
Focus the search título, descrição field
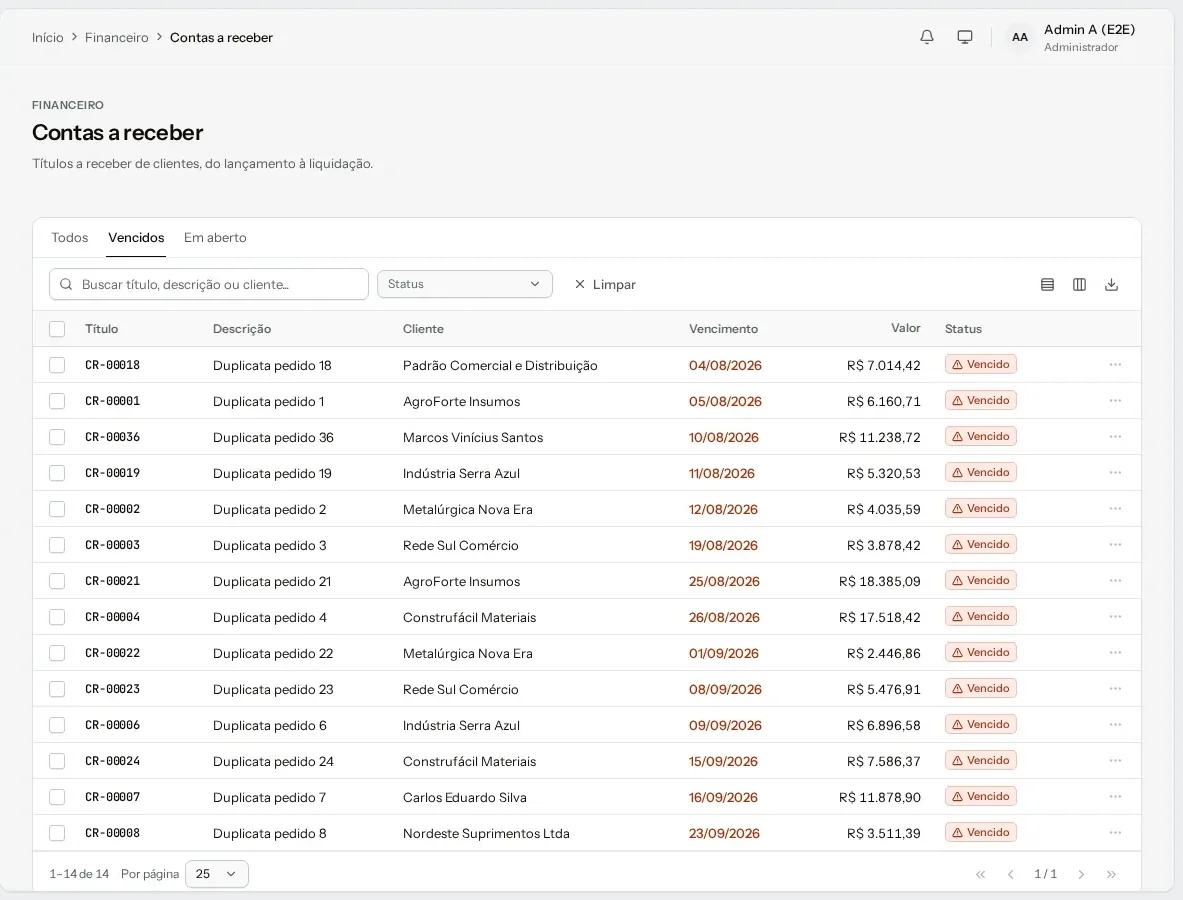pyautogui.click(x=209, y=284)
